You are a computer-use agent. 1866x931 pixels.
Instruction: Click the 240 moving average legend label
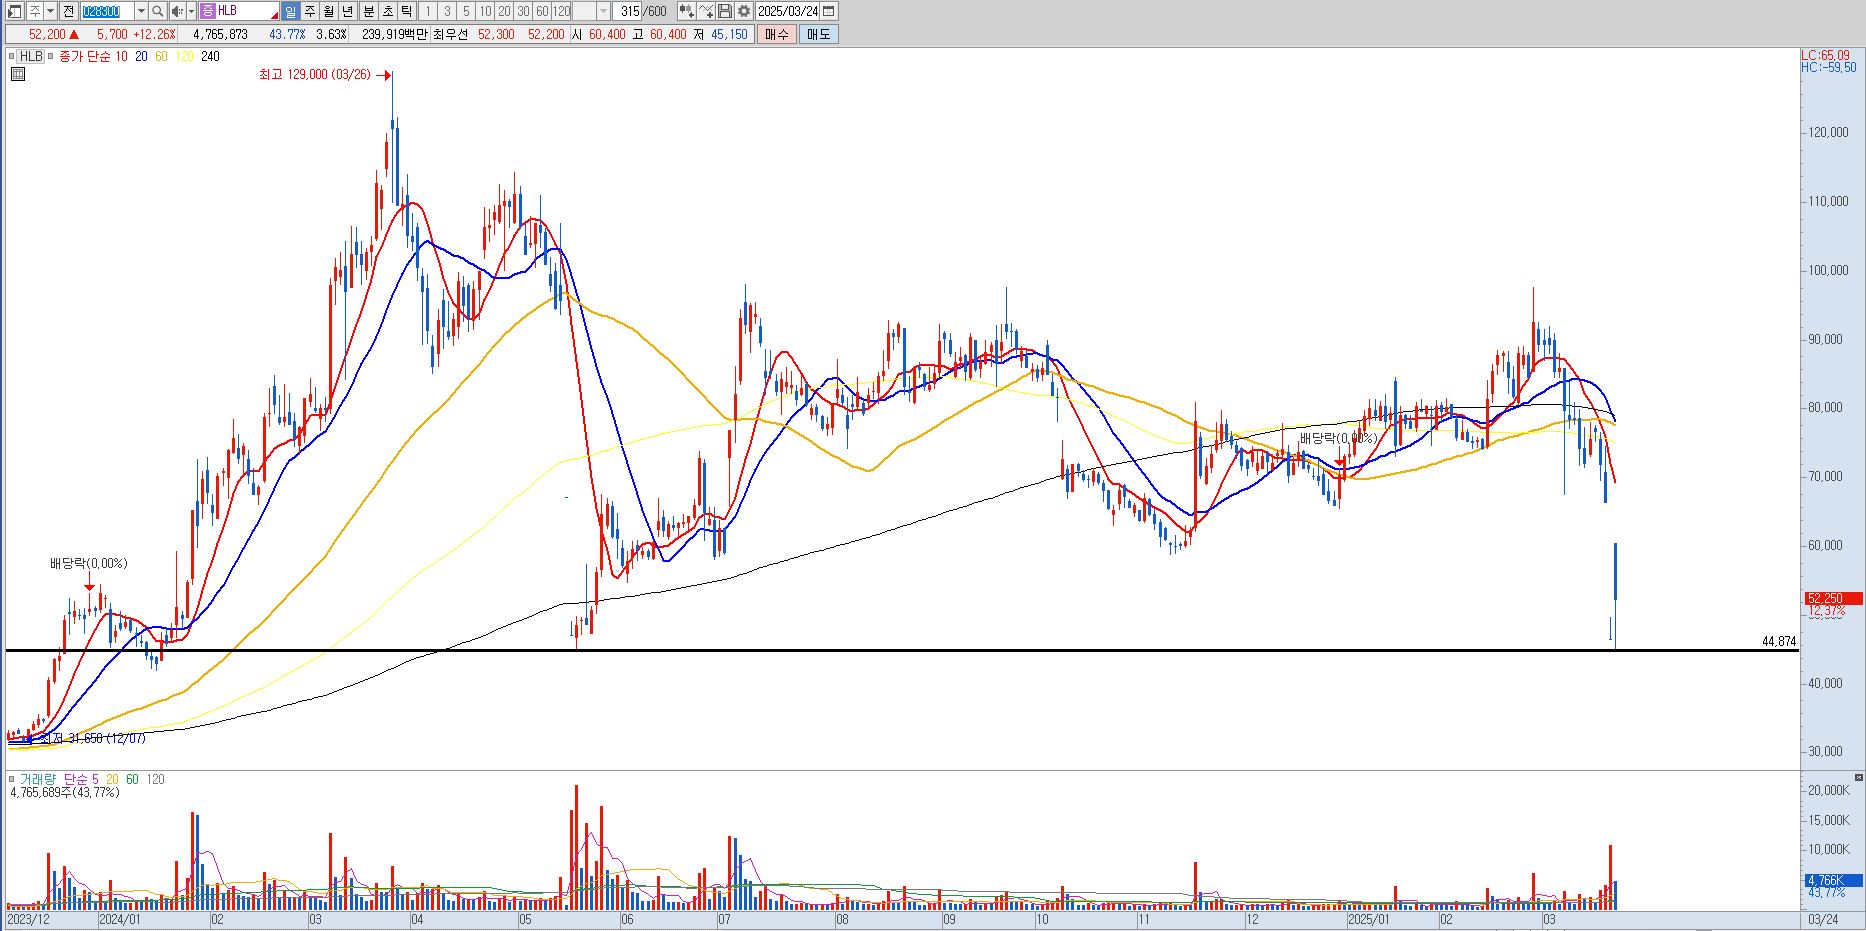[x=210, y=56]
